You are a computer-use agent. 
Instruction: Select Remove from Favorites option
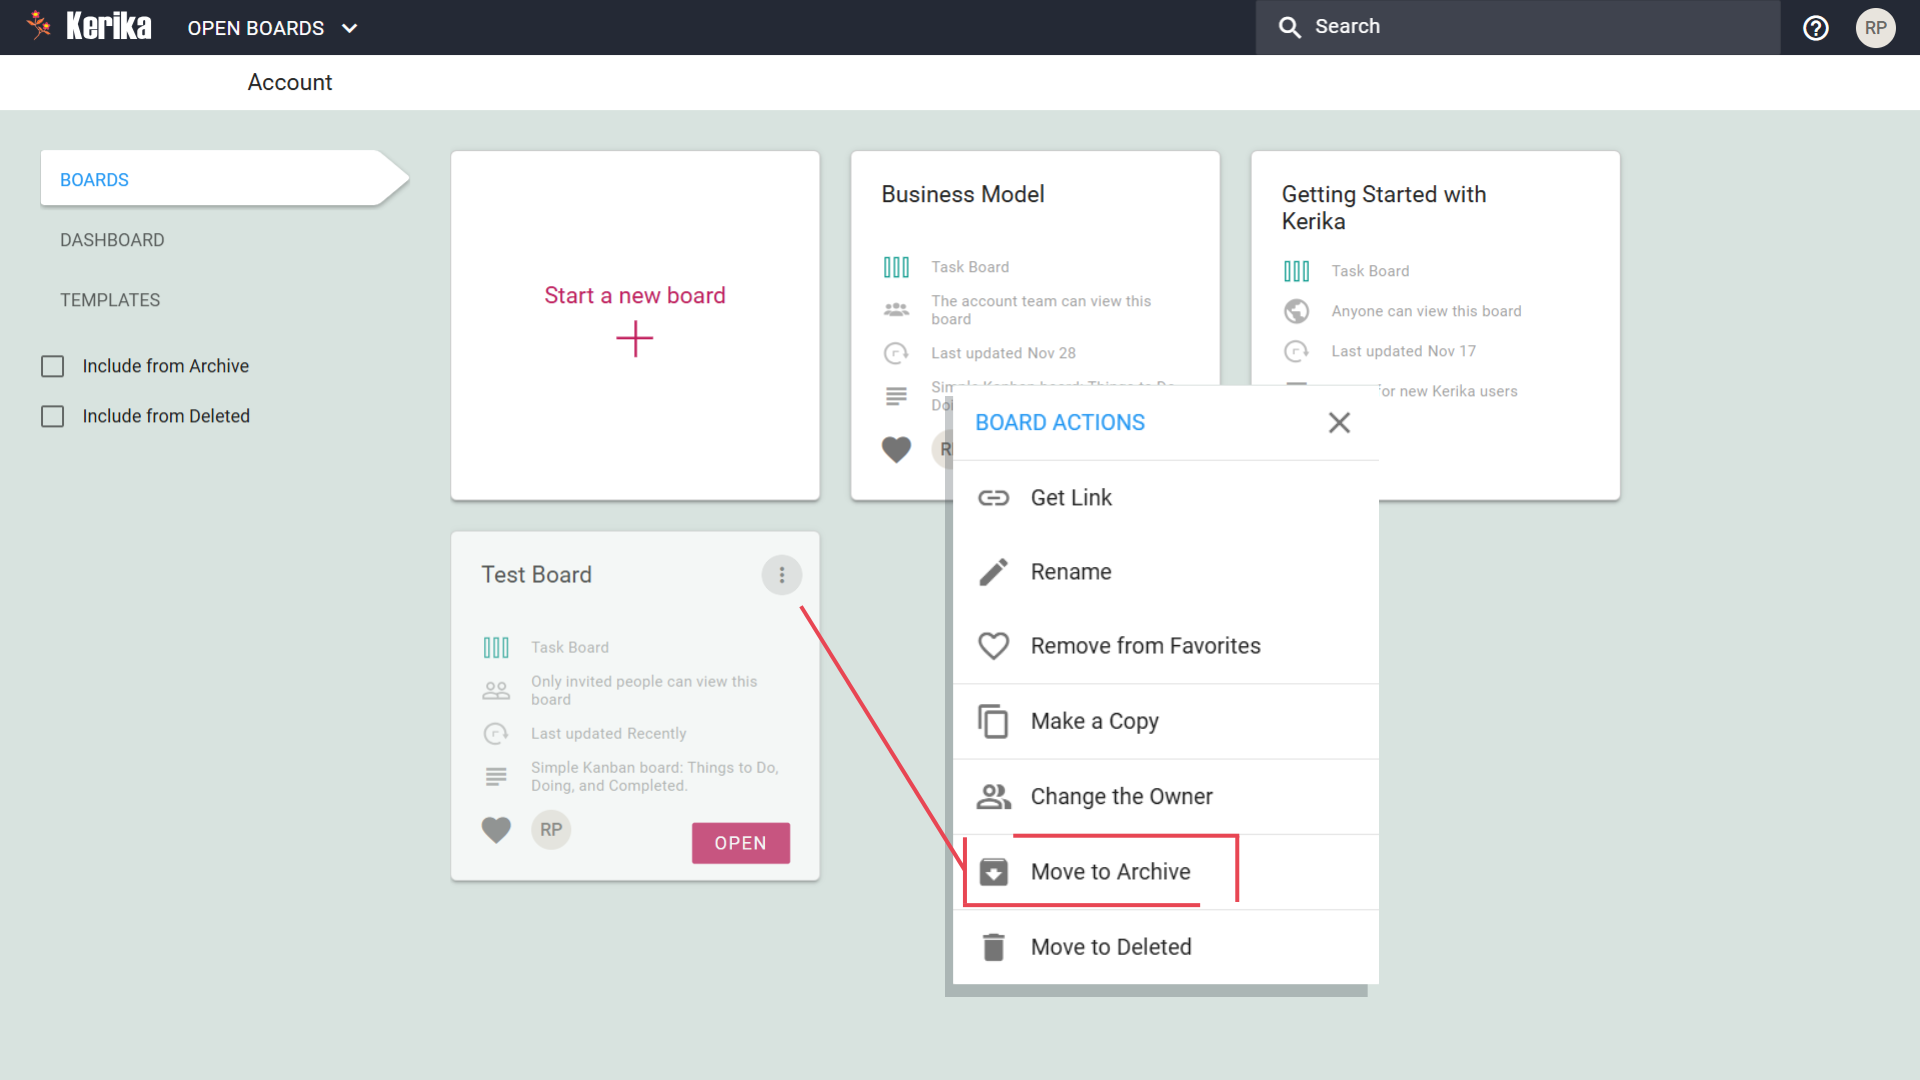pyautogui.click(x=1145, y=646)
